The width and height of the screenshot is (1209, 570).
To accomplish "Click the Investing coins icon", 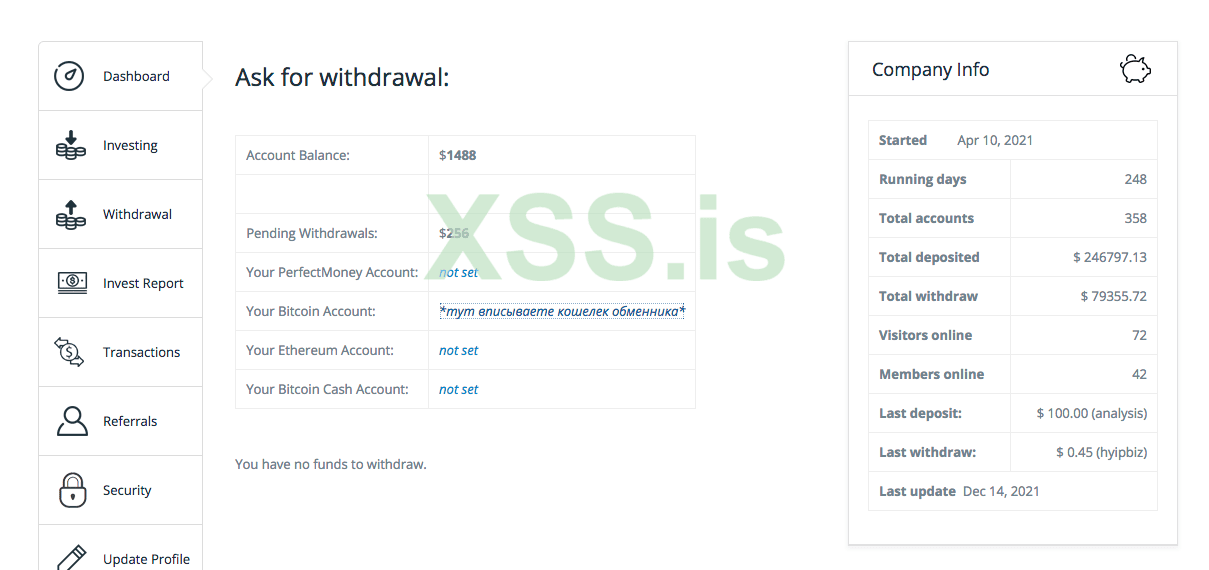I will pos(70,145).
